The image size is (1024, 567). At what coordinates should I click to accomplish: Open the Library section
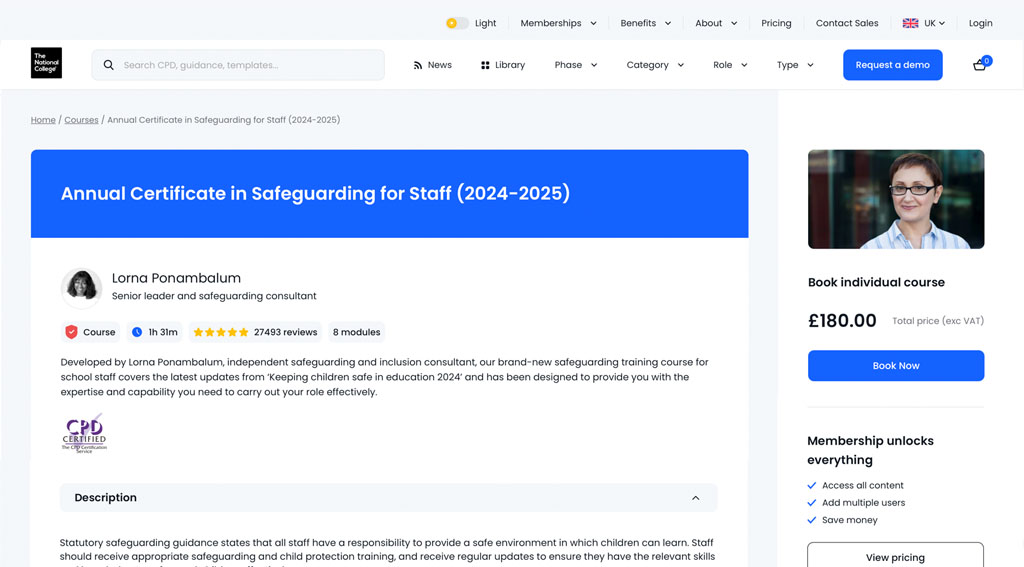pyautogui.click(x=503, y=65)
